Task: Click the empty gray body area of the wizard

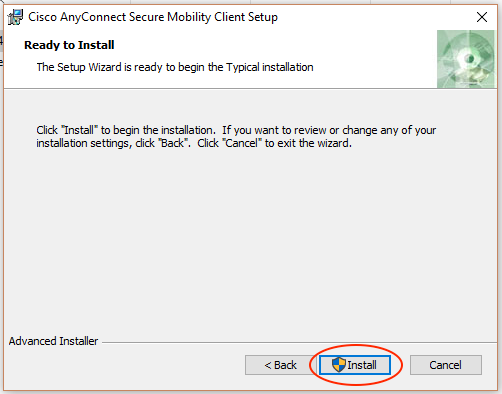Action: click(250, 240)
